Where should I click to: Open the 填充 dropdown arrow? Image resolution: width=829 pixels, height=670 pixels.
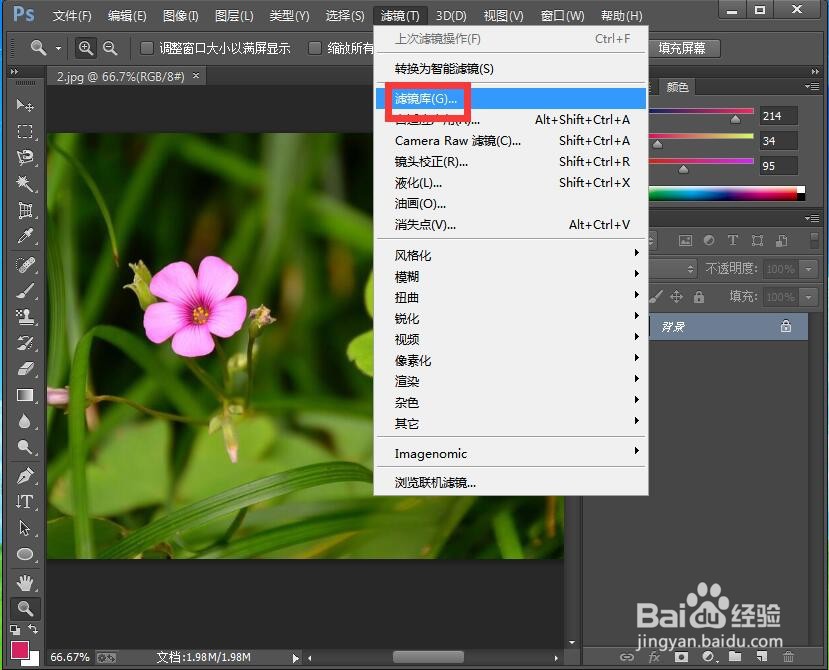pyautogui.click(x=808, y=297)
